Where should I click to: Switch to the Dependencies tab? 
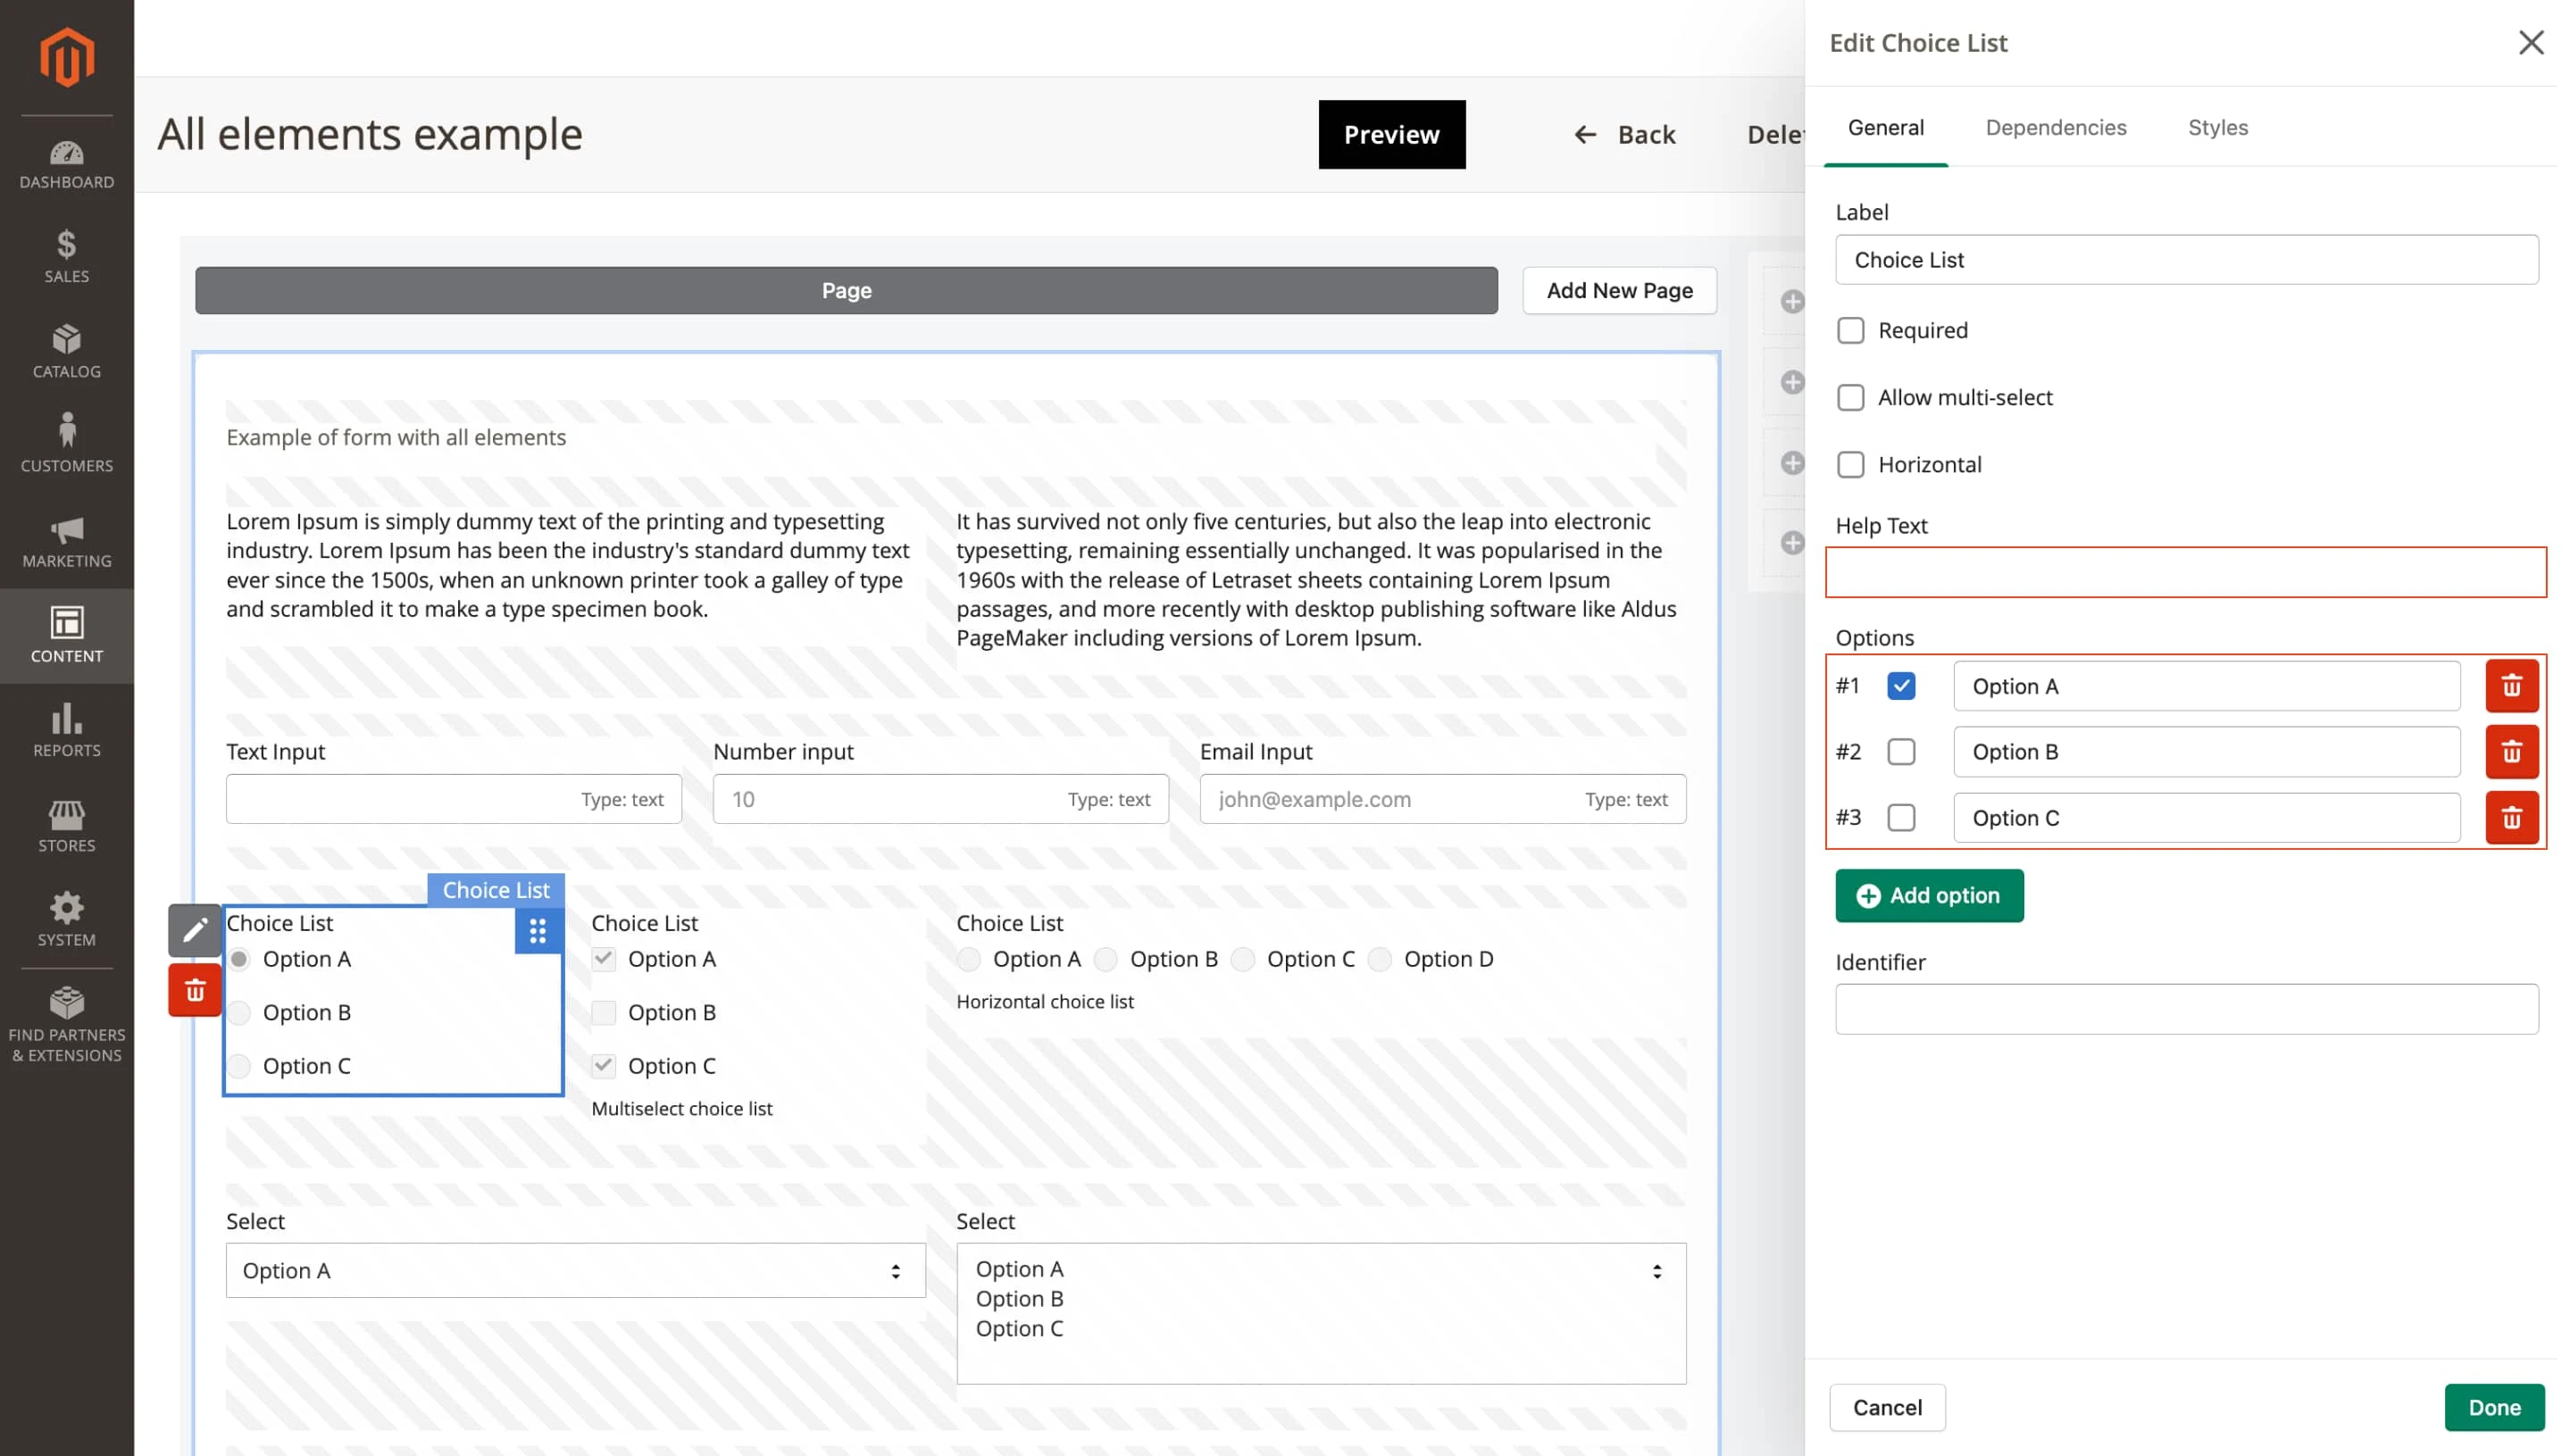pyautogui.click(x=2055, y=128)
